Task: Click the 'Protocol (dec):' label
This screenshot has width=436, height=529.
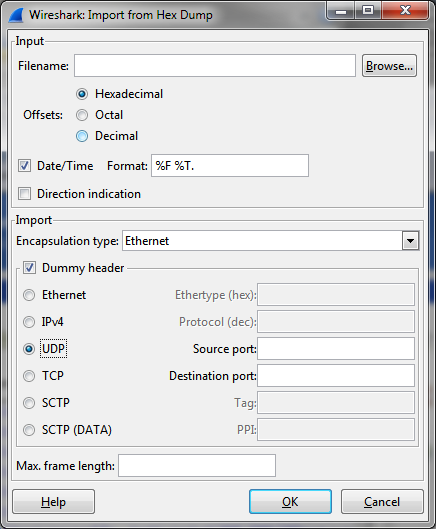Action: point(218,322)
